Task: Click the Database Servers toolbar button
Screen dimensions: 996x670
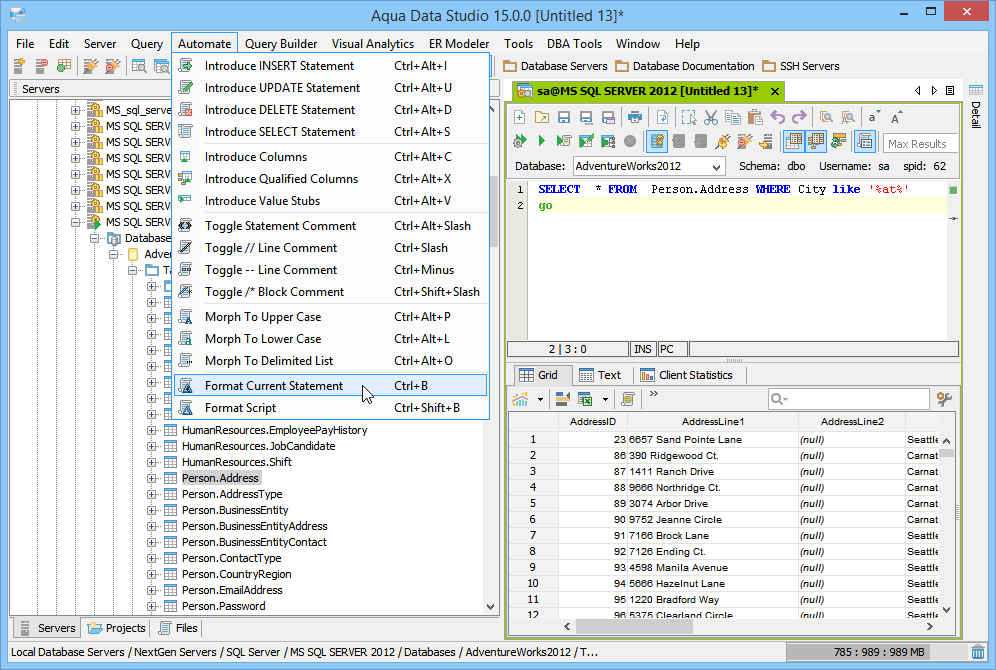Action: point(555,66)
